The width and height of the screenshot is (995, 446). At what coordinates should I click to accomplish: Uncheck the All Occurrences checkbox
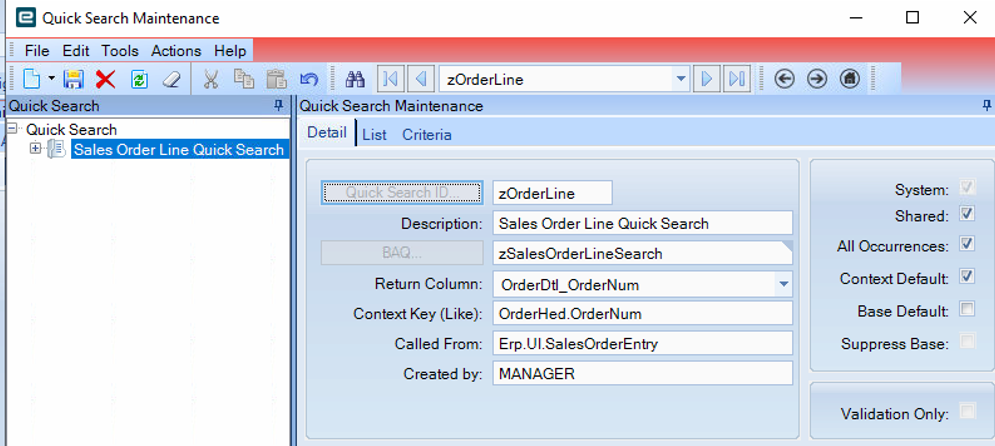[x=967, y=244]
